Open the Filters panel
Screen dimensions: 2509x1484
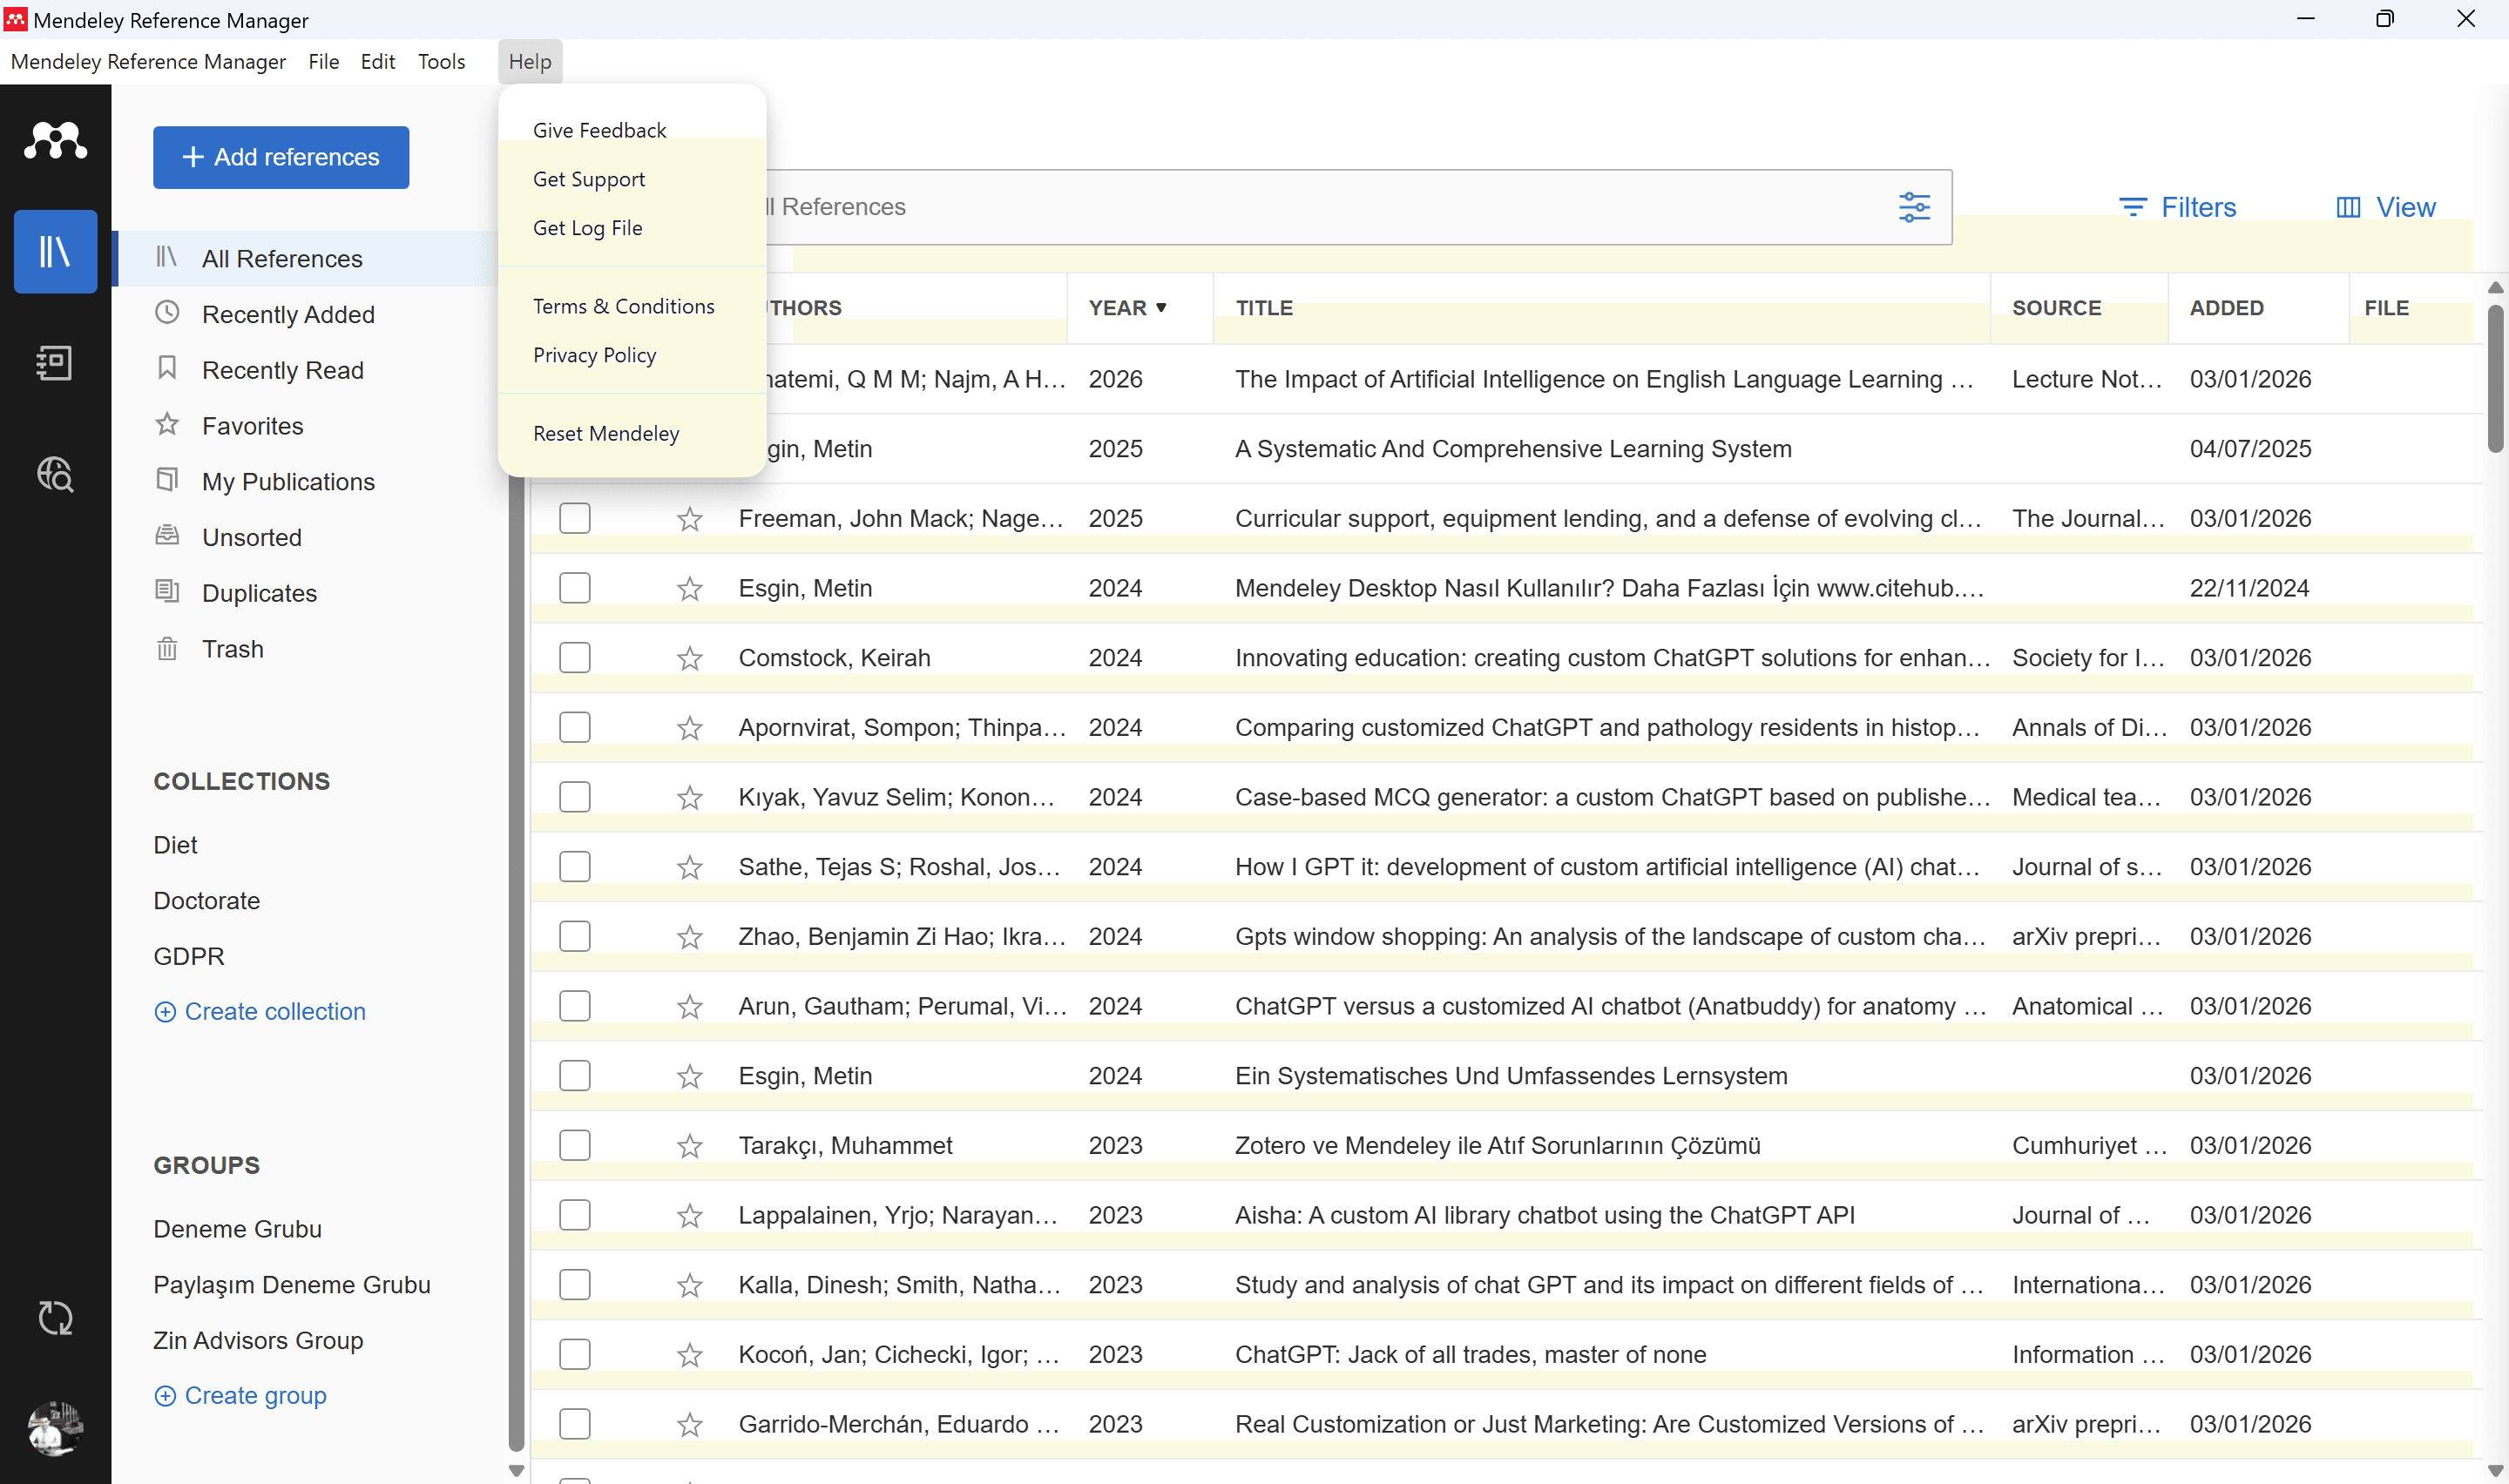(2177, 207)
